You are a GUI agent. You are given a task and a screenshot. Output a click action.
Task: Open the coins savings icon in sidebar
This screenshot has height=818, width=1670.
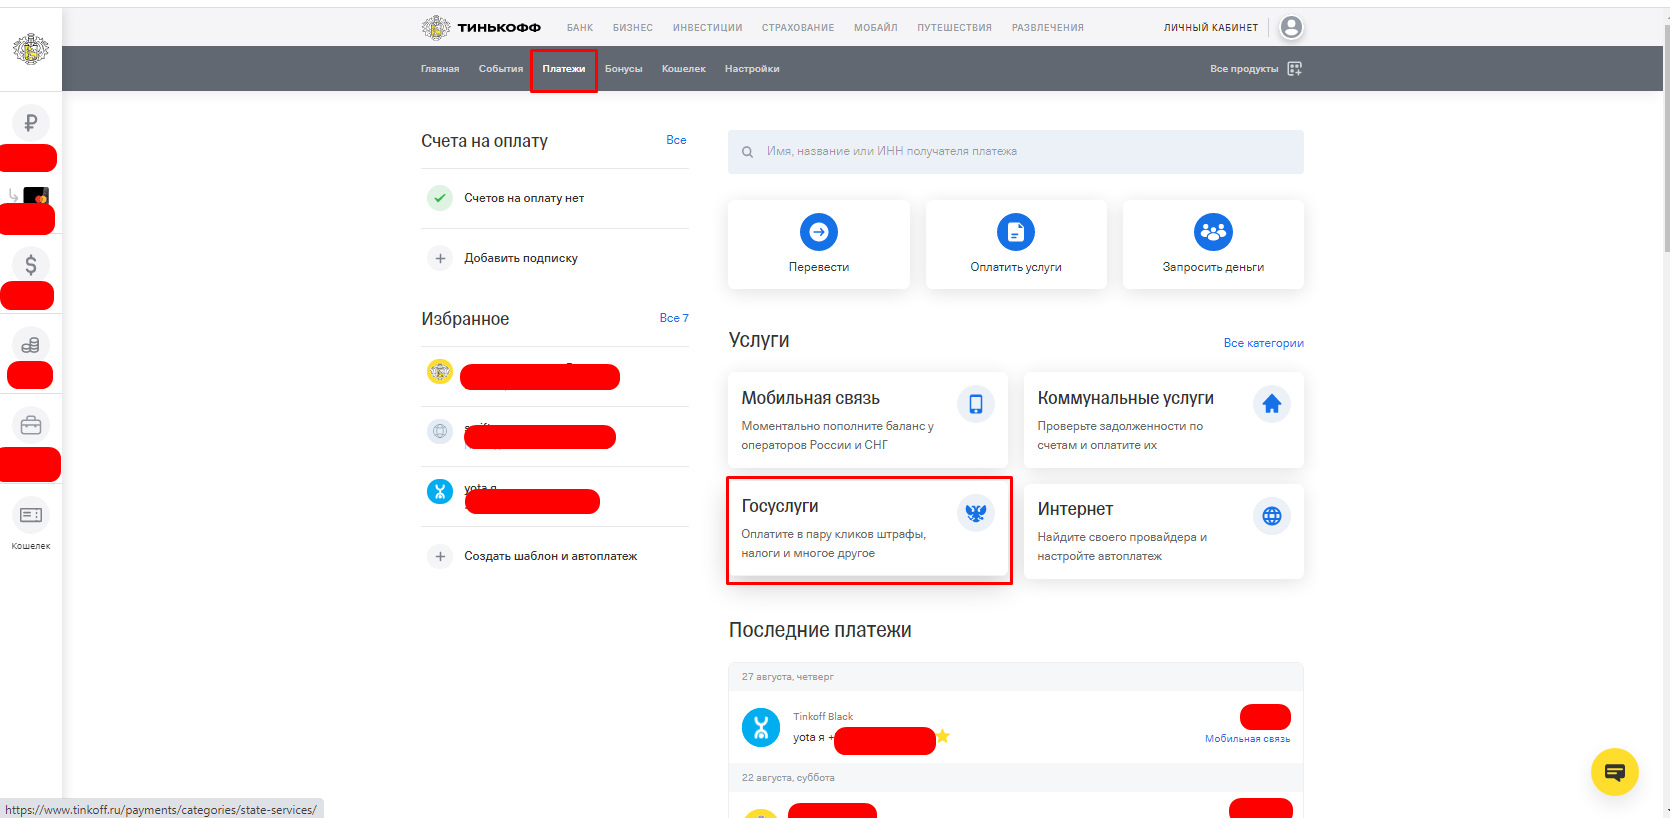tap(31, 345)
